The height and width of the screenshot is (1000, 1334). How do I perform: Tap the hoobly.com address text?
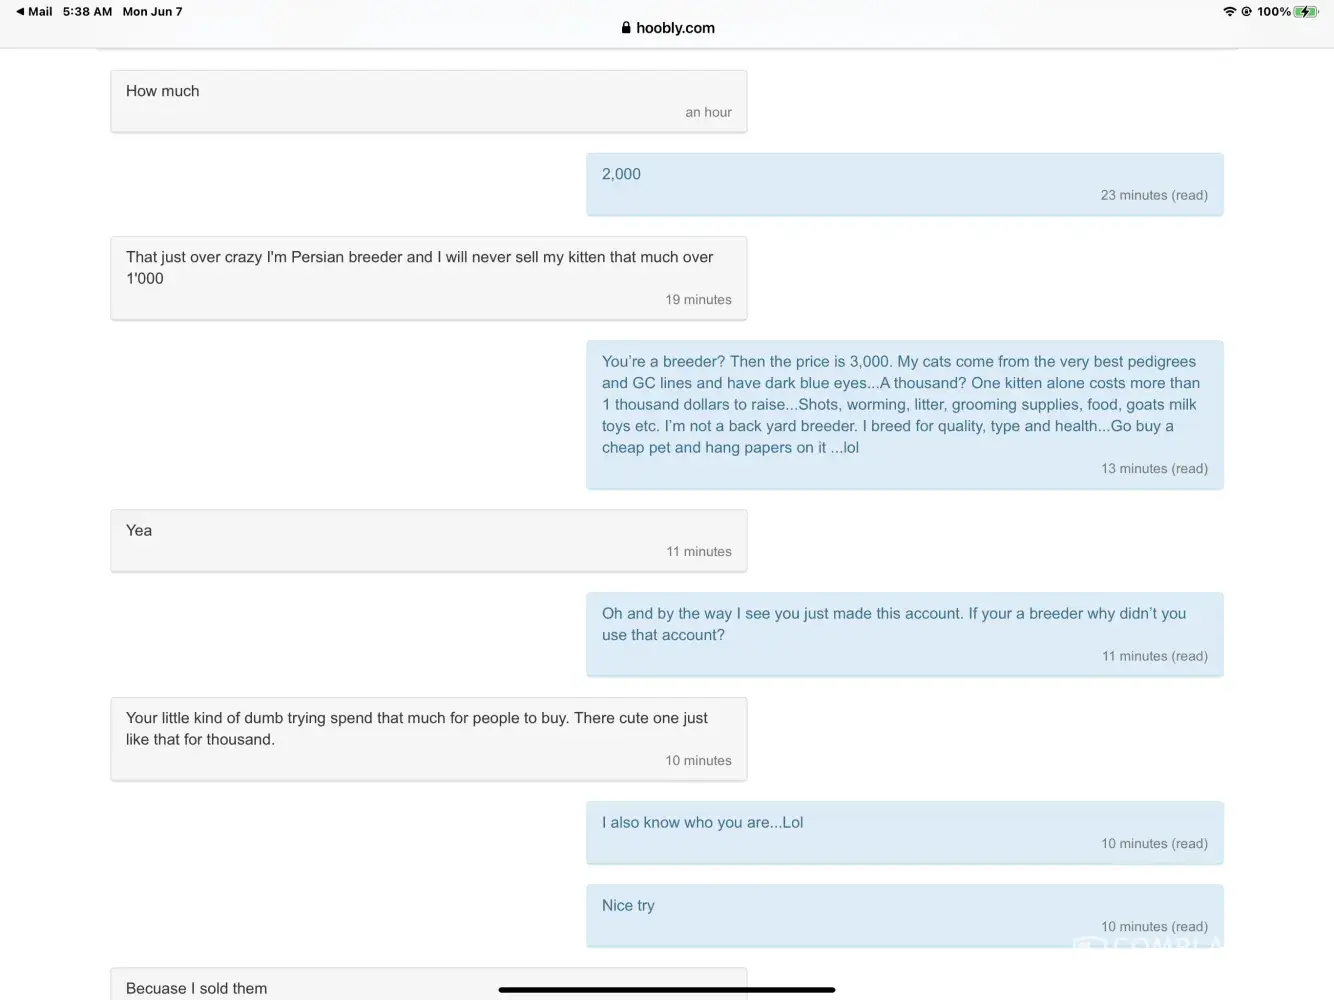point(675,28)
